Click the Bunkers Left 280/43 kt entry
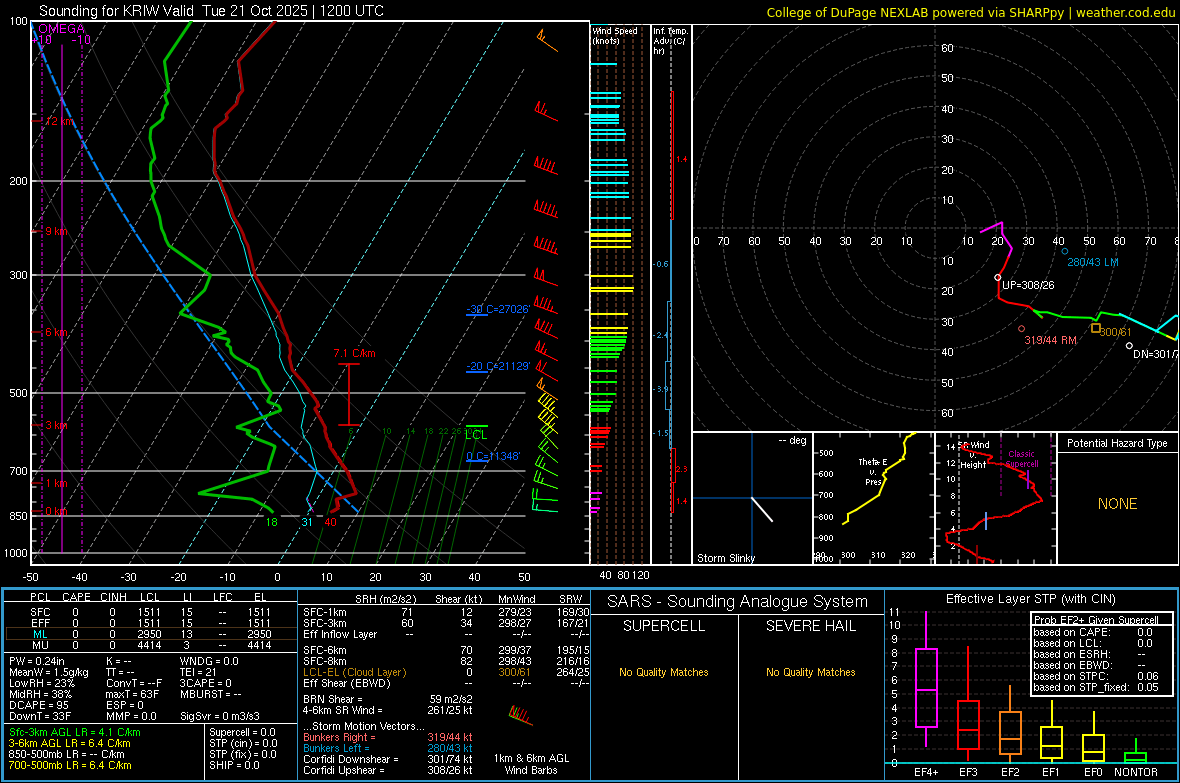Screen dimensions: 1180x783 (388, 748)
